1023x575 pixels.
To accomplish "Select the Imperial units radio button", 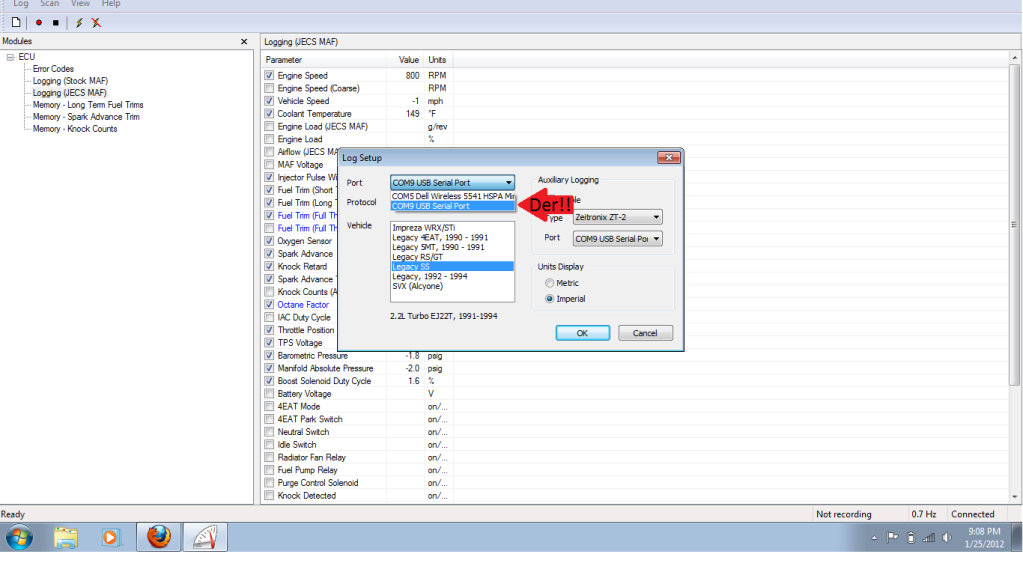I will tap(549, 299).
